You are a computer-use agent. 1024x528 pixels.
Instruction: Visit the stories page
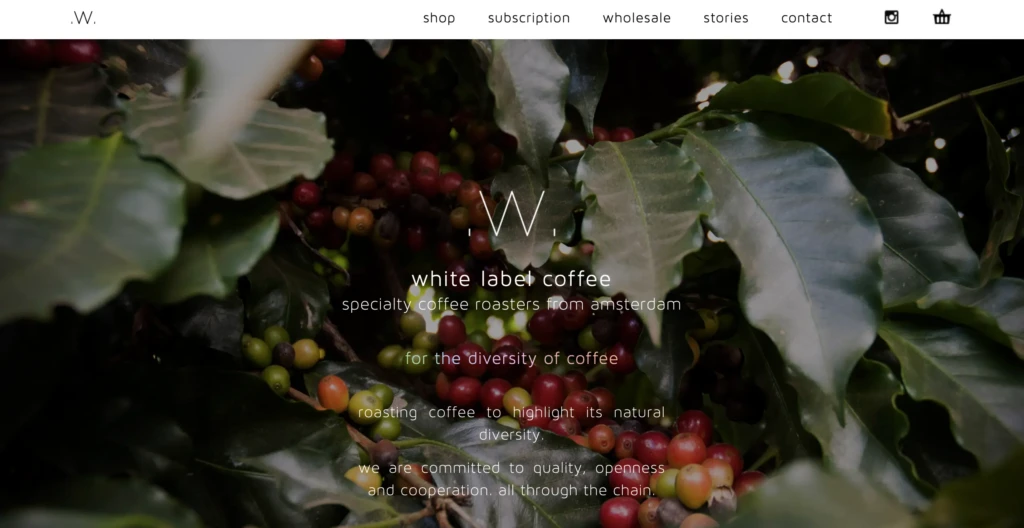(x=726, y=18)
